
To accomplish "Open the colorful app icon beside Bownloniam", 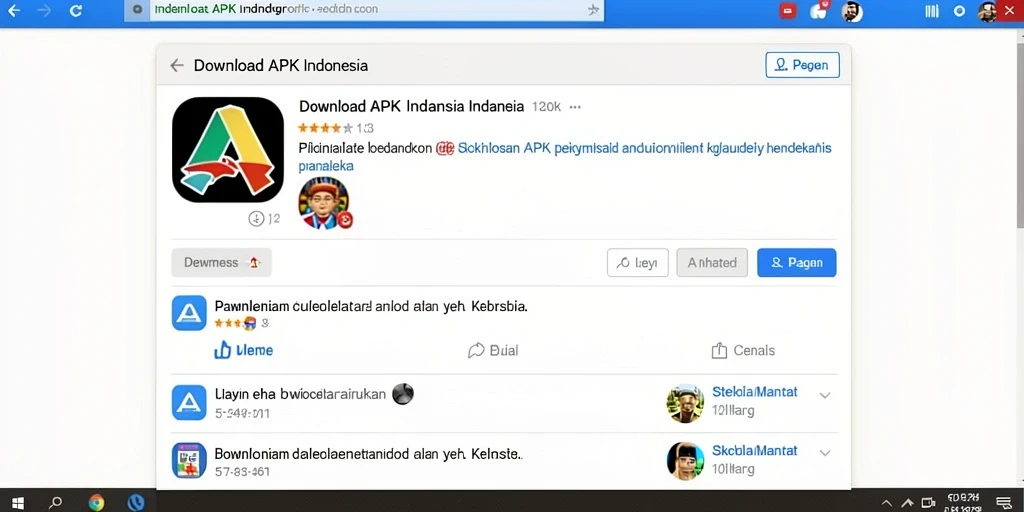I will 189,460.
